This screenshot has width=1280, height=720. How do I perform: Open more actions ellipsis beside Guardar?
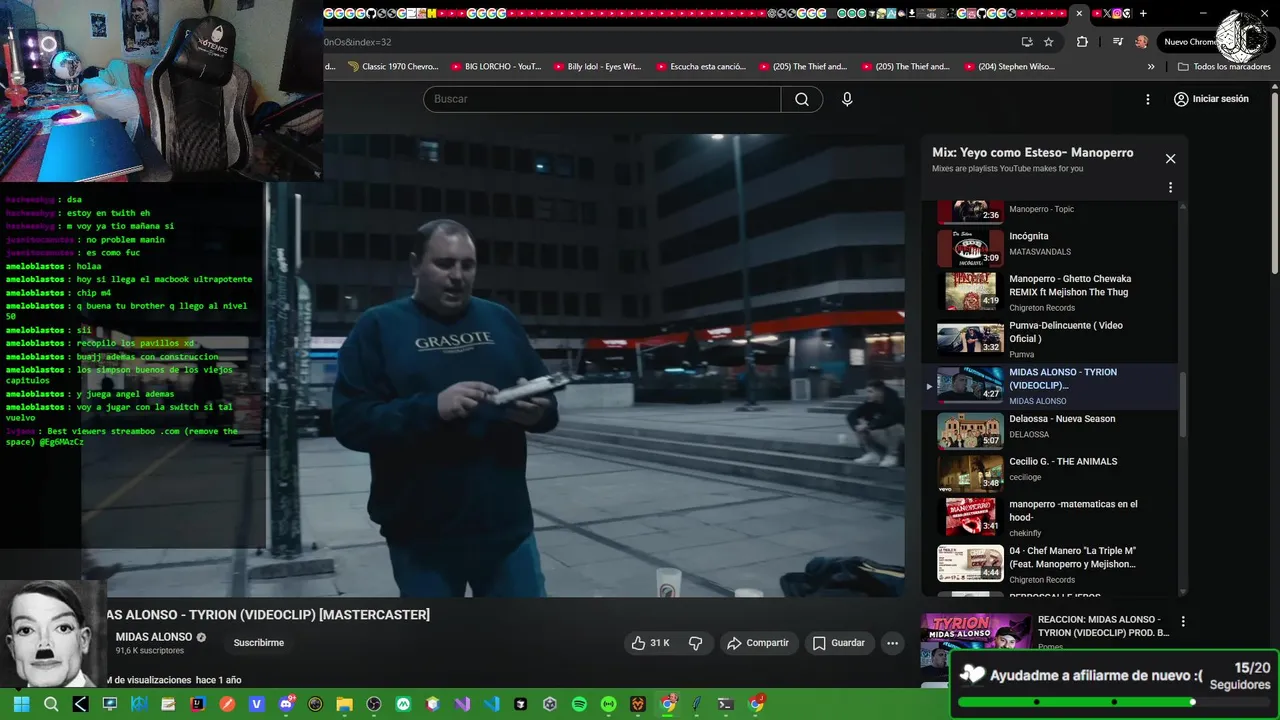[893, 643]
